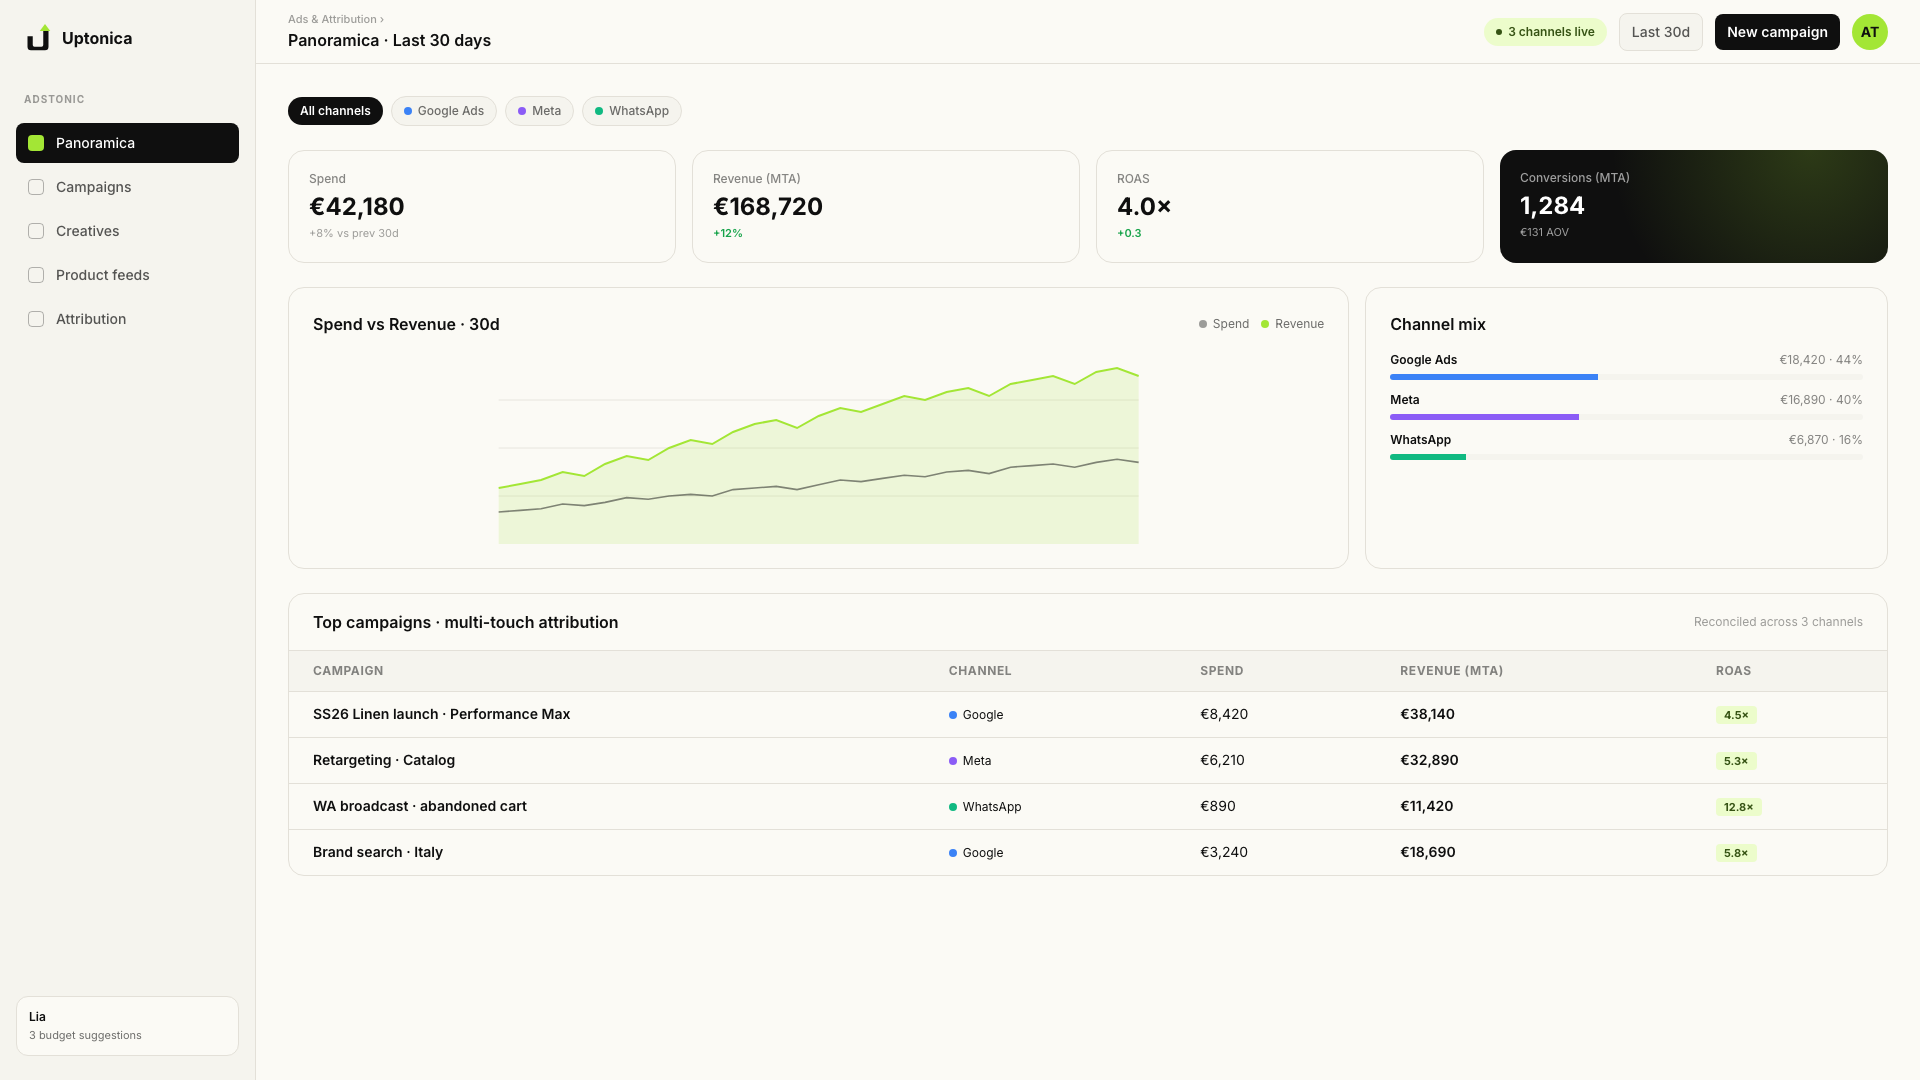
Task: Click the green Panoramica sidebar icon
Action: 36,143
